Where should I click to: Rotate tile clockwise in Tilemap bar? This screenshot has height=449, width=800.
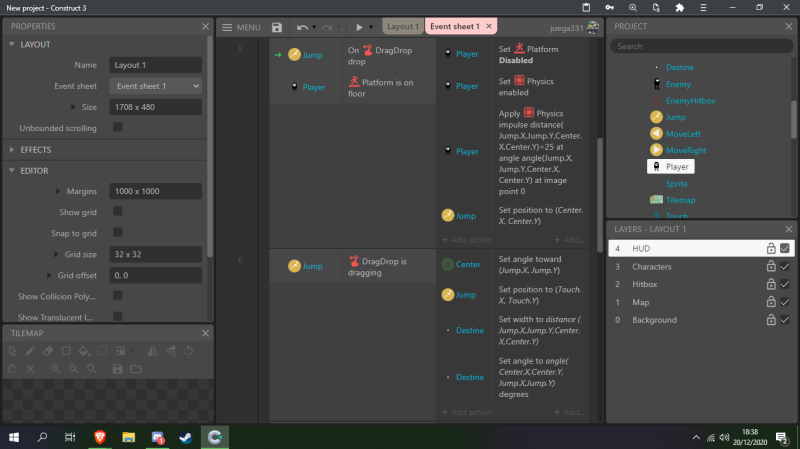[12, 369]
